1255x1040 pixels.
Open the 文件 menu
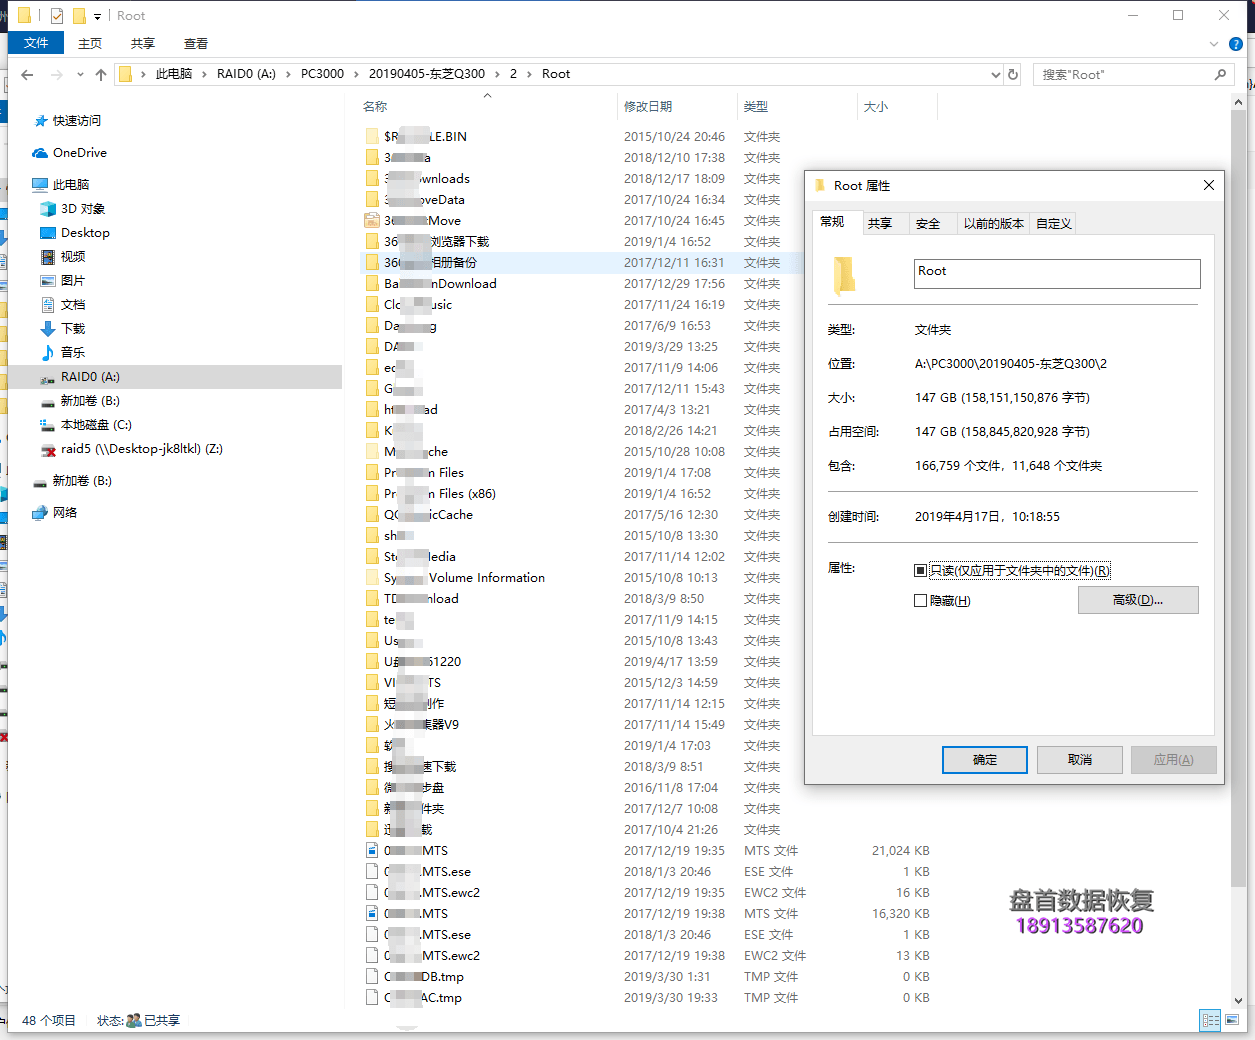(x=36, y=43)
